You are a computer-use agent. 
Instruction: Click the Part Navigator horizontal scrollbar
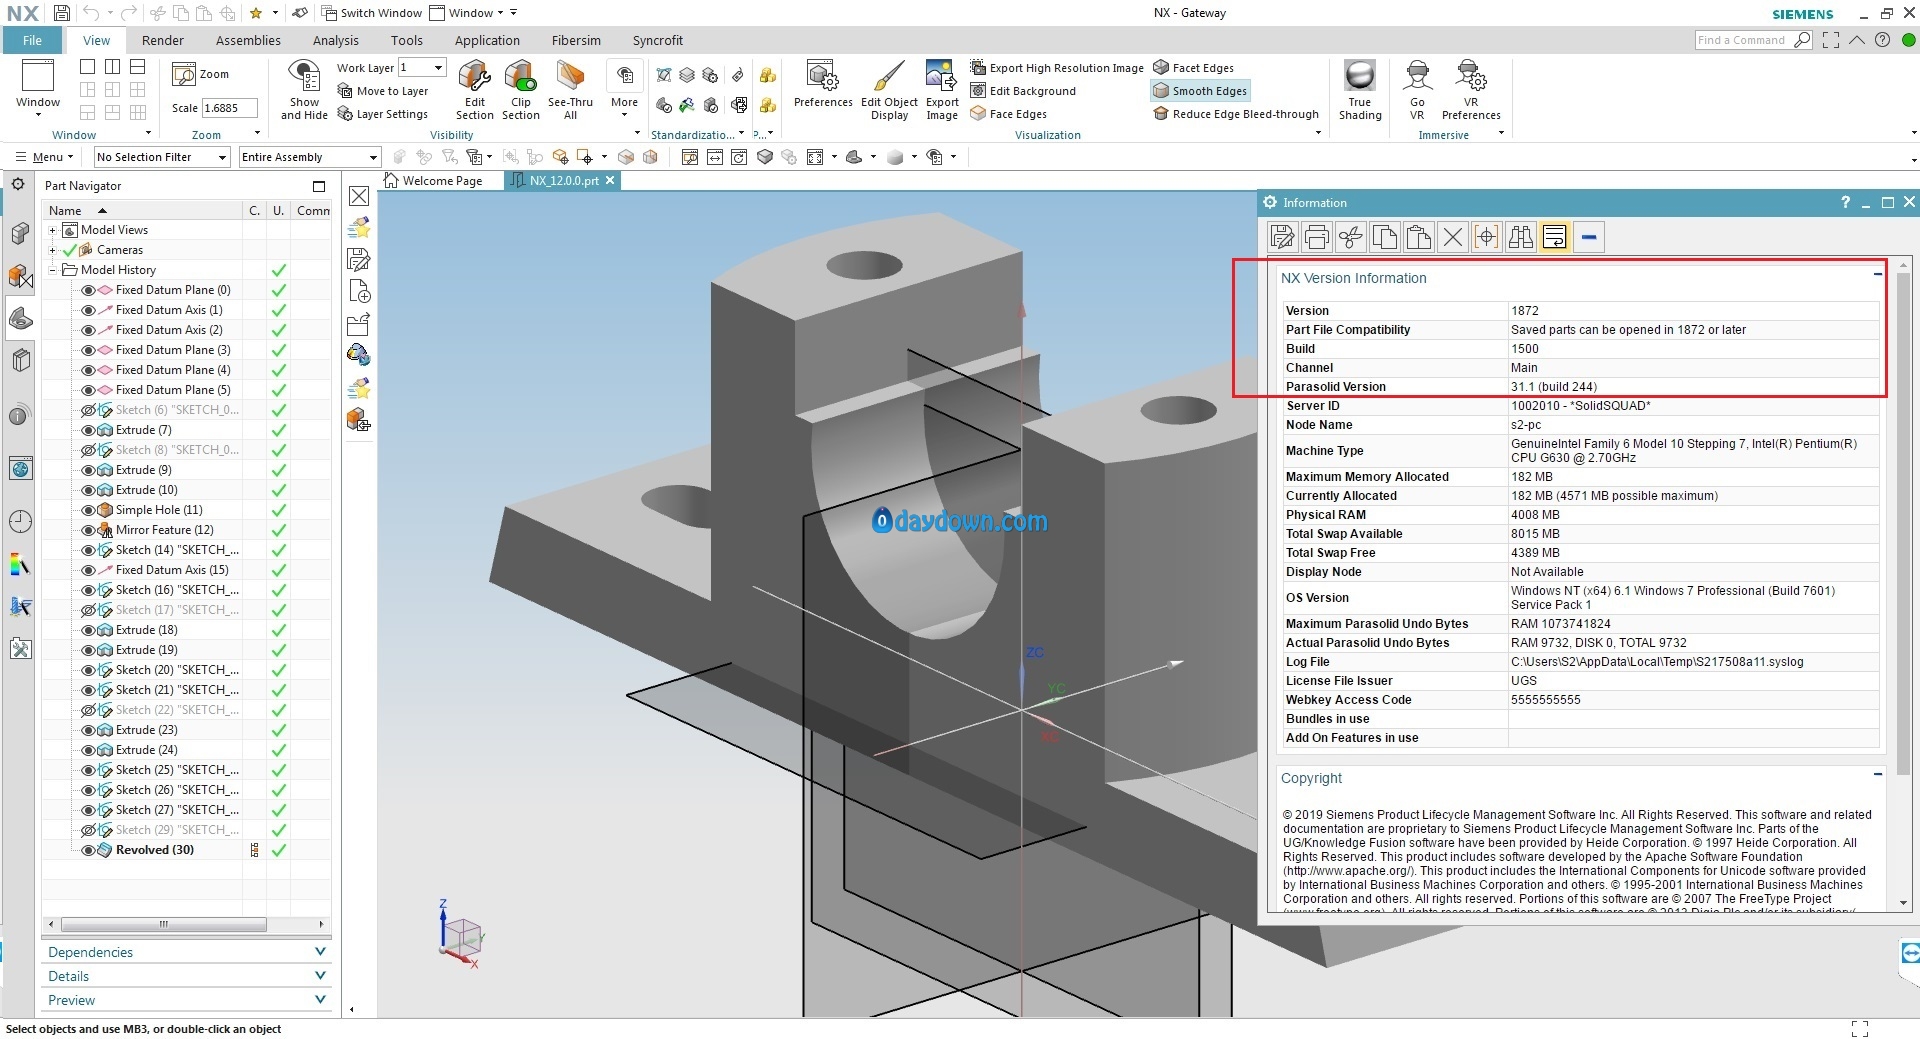pos(164,924)
